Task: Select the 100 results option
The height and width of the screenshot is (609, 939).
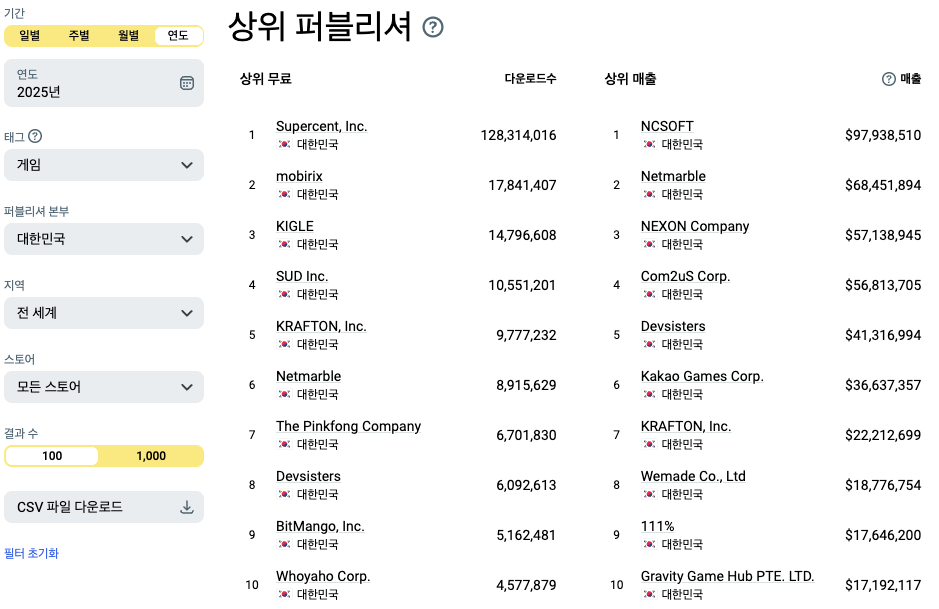Action: [x=50, y=455]
